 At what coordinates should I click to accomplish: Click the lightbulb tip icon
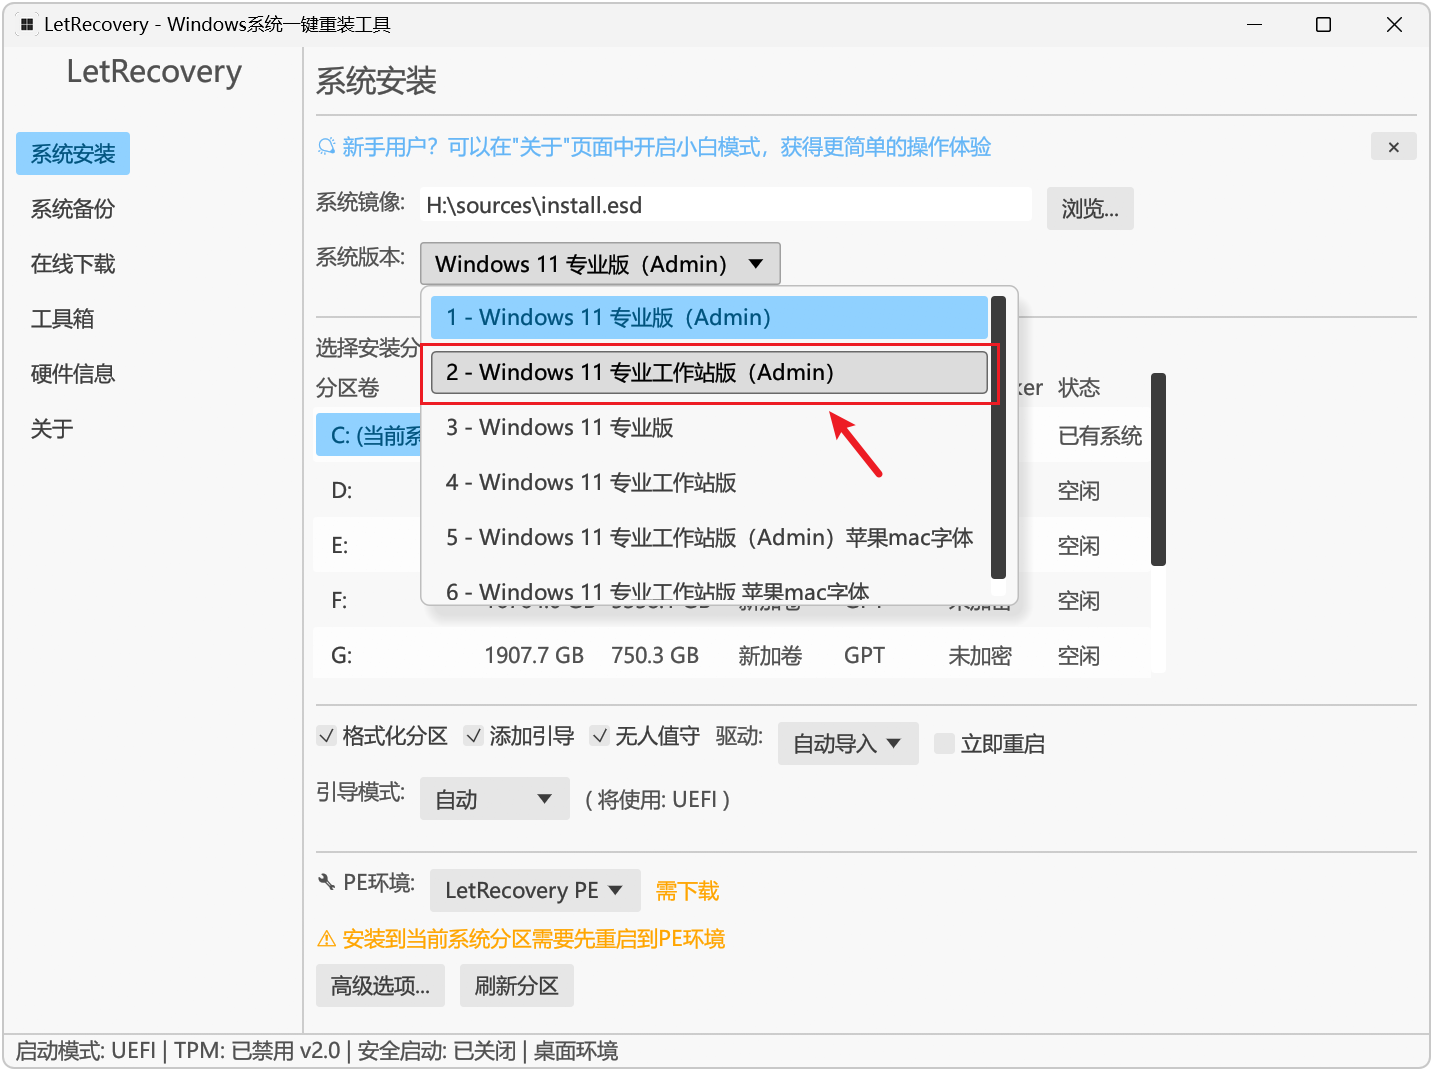pyautogui.click(x=326, y=147)
